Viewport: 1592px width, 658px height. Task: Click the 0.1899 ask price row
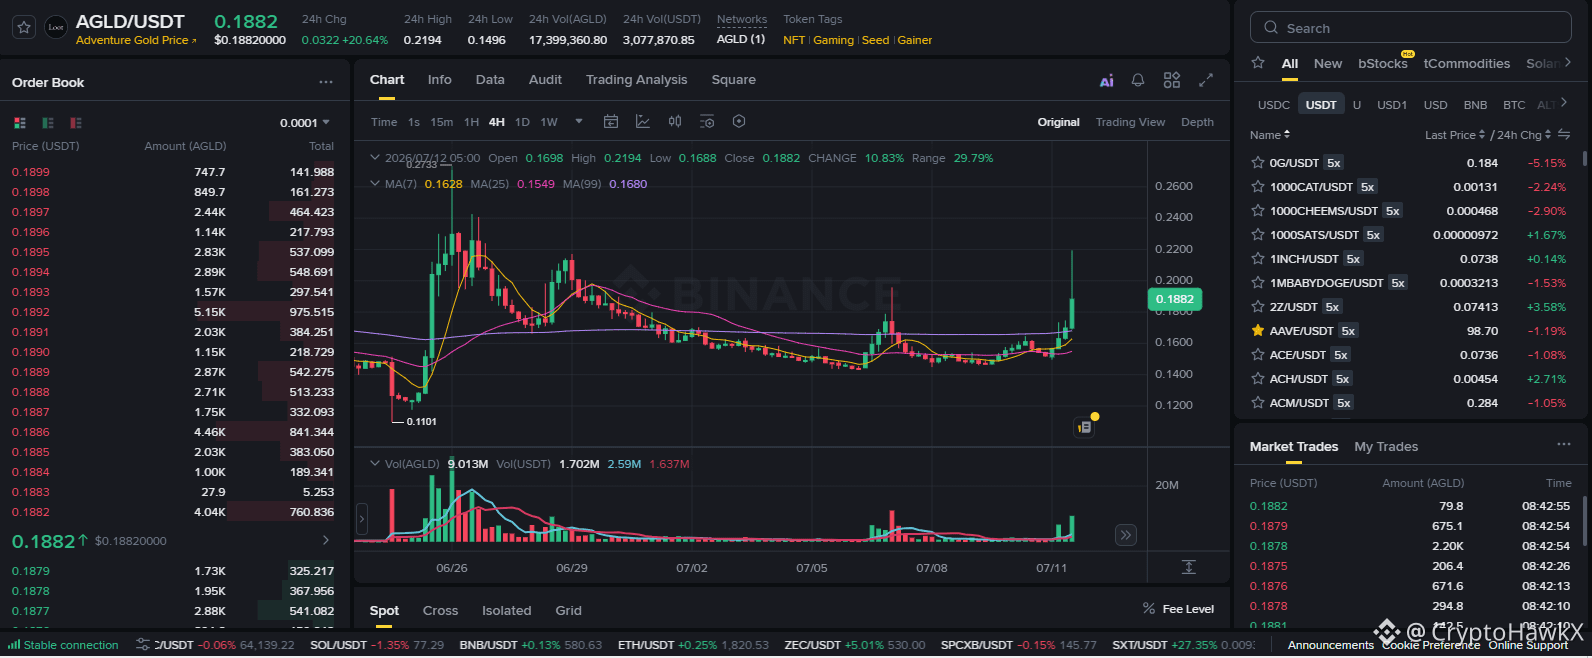(173, 172)
